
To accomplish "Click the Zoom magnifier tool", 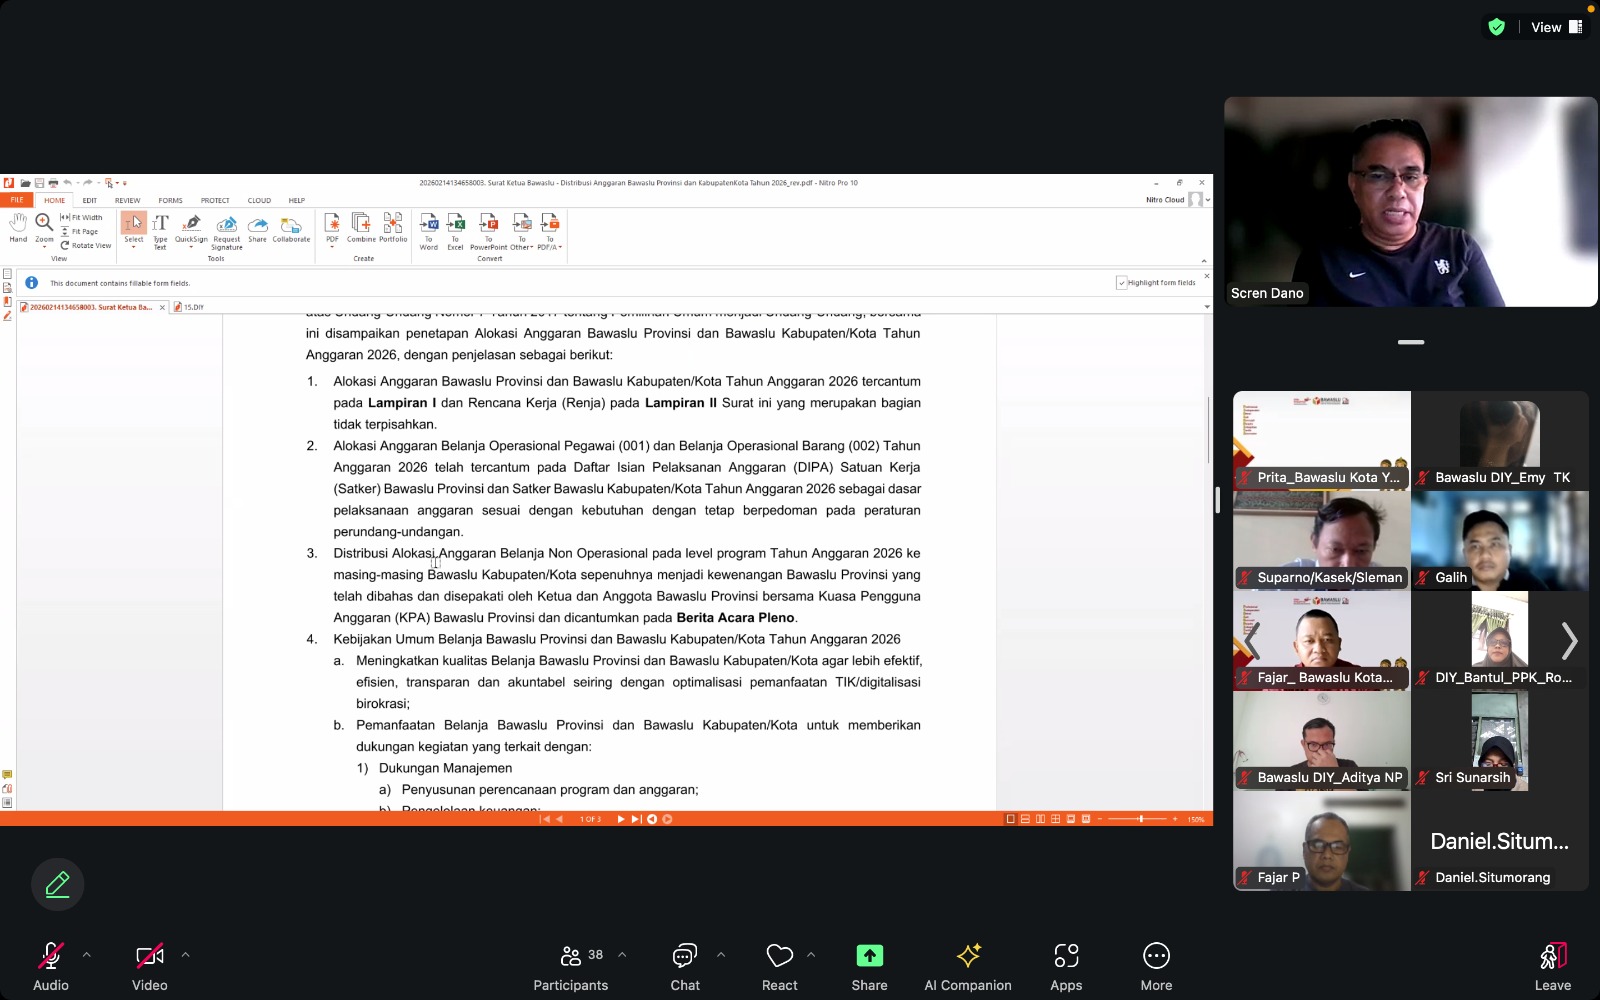I will click(x=44, y=228).
